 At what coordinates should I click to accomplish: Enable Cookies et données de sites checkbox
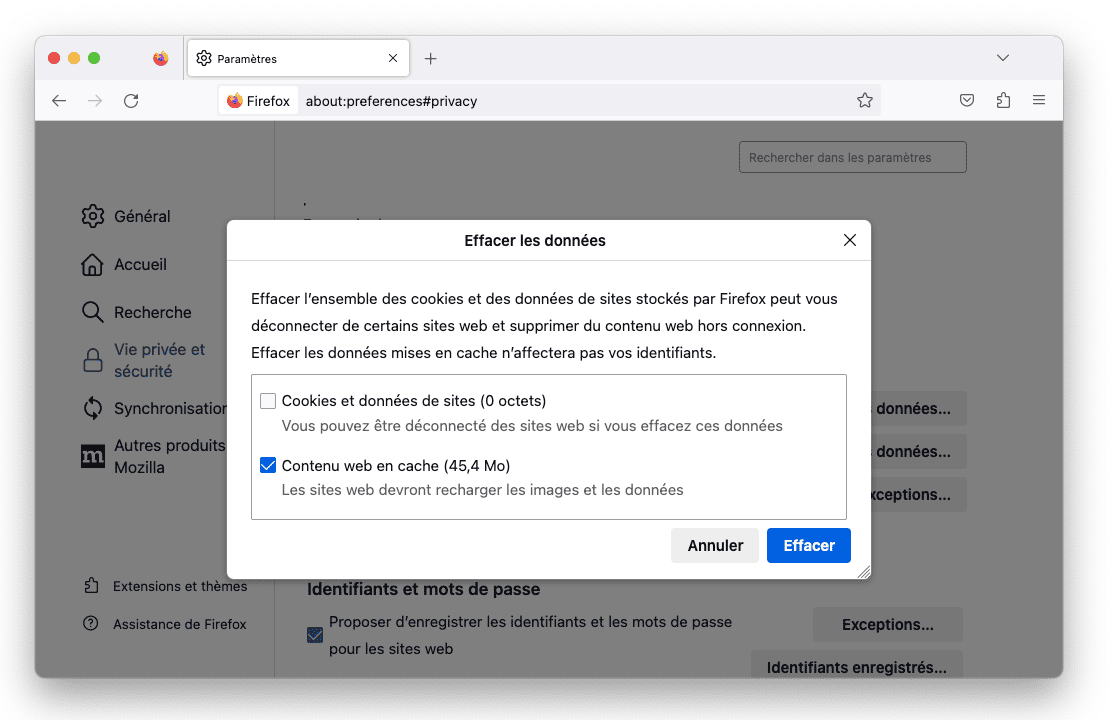tap(268, 401)
